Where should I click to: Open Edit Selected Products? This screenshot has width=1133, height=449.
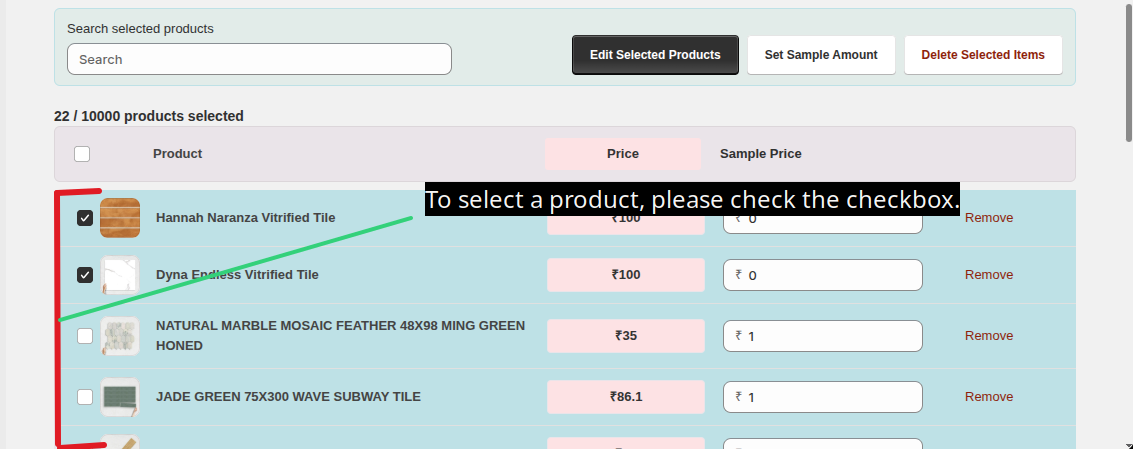655,55
